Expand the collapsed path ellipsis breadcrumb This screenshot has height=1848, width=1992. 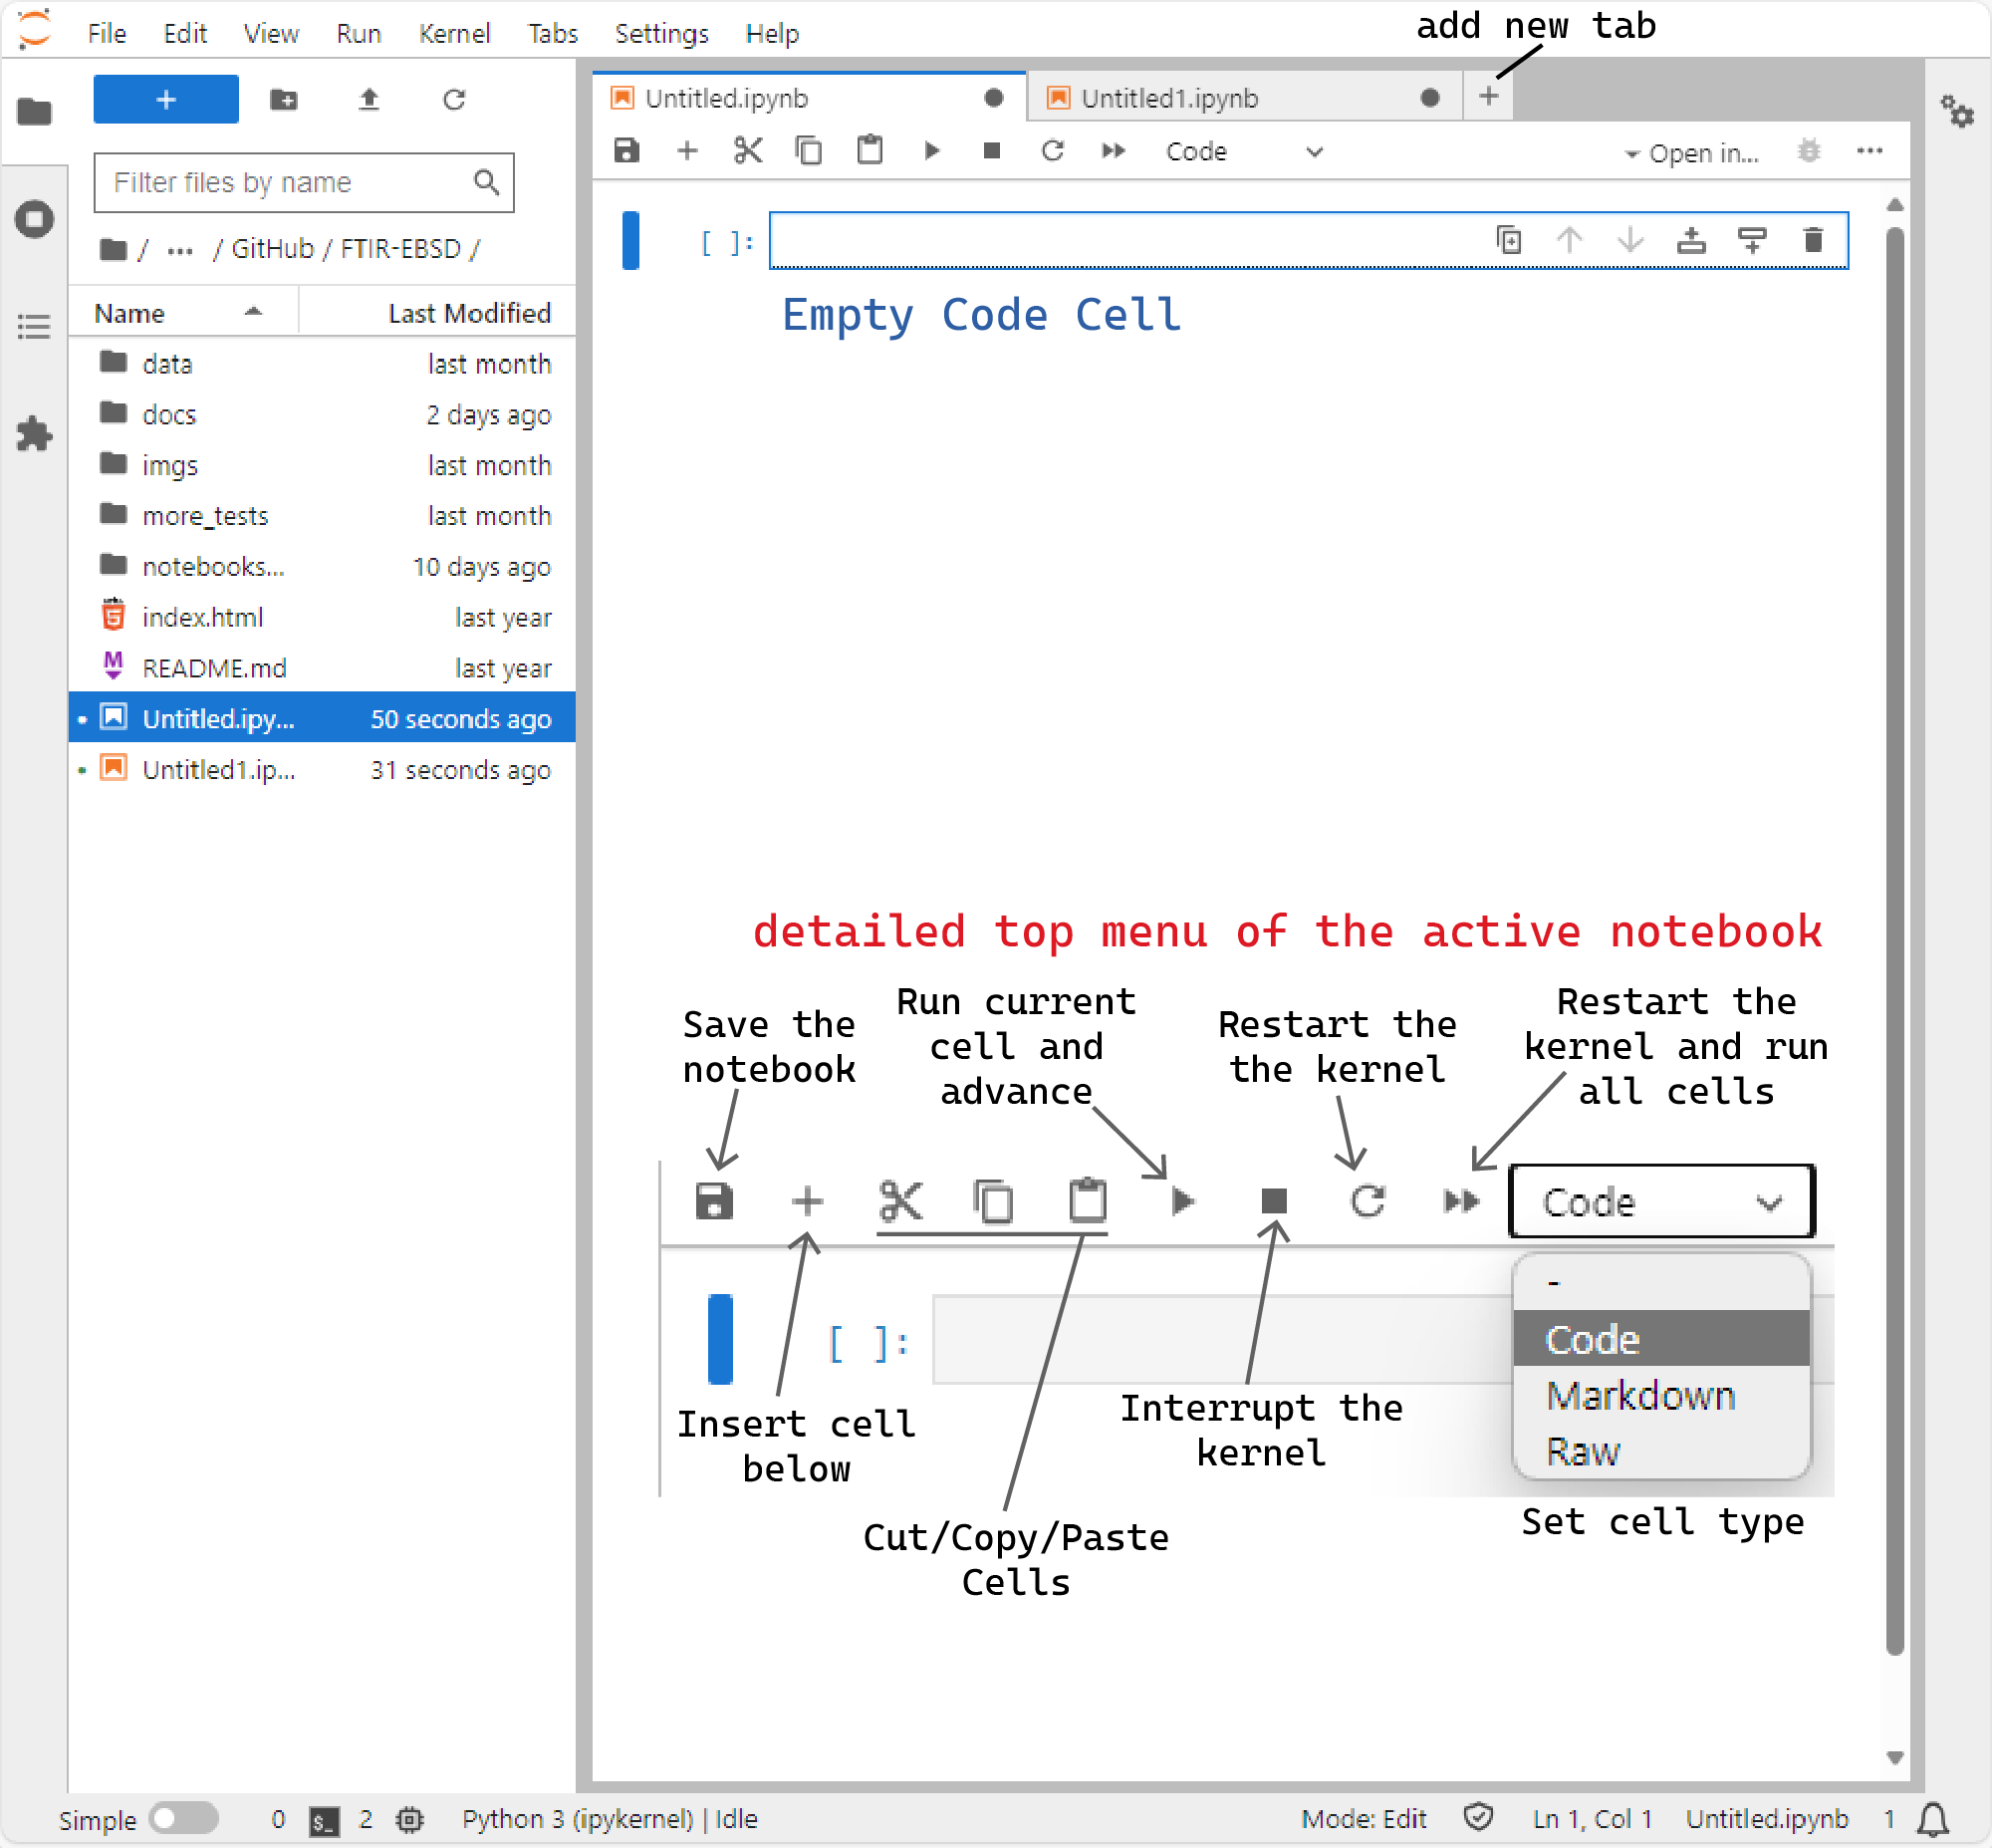click(x=180, y=249)
